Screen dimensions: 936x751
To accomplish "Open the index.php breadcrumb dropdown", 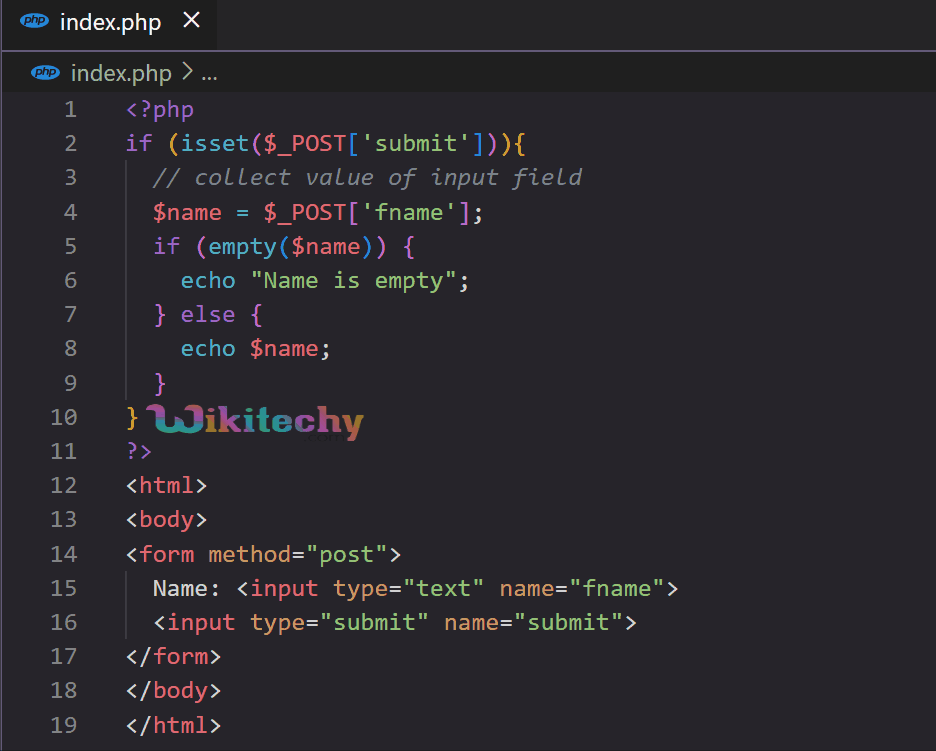I will click(122, 72).
